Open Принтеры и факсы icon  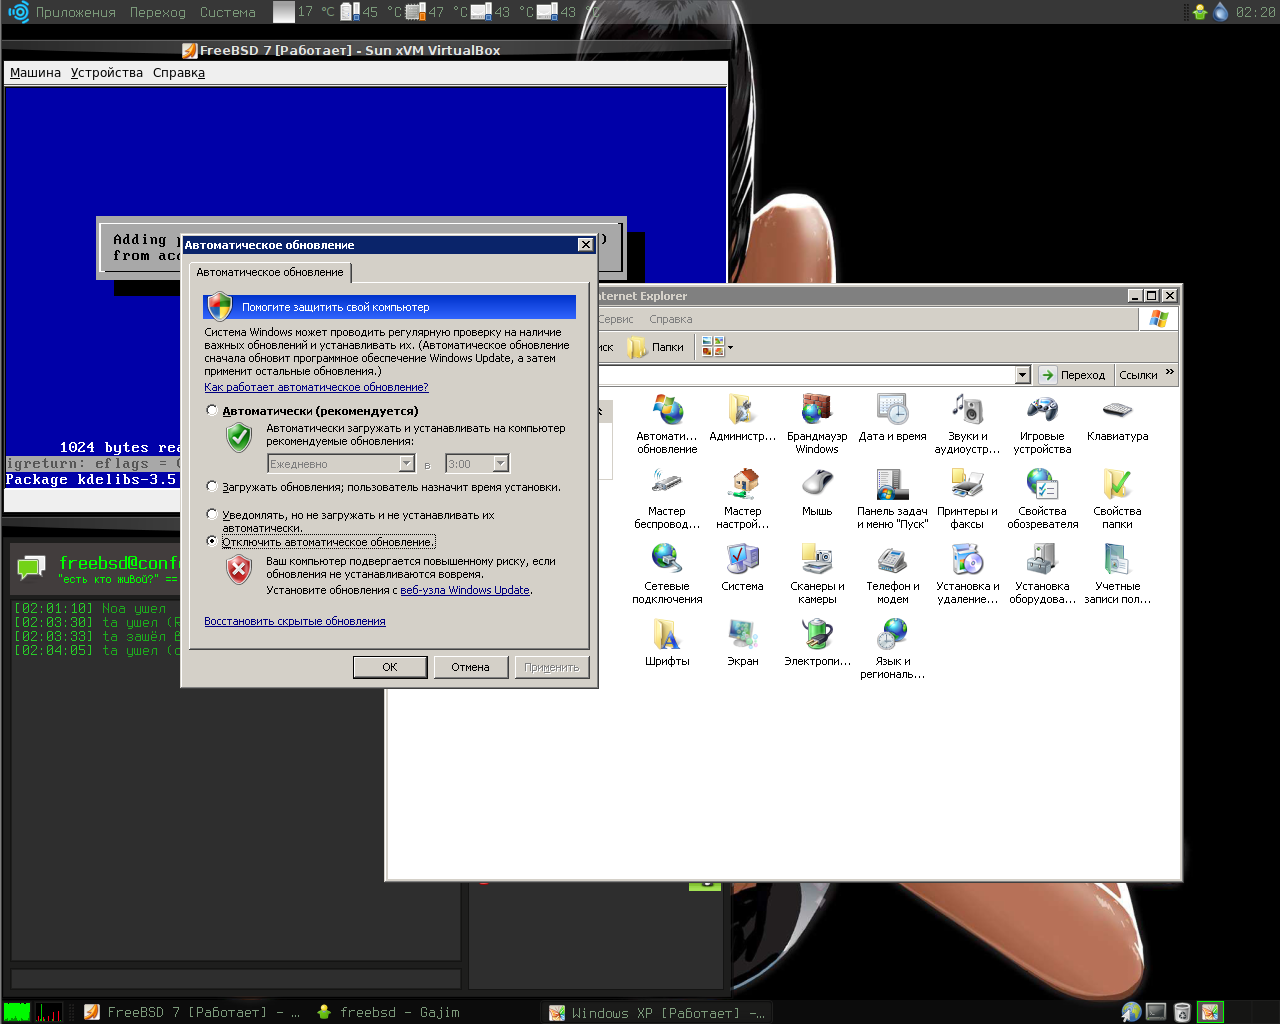pyautogui.click(x=967, y=498)
